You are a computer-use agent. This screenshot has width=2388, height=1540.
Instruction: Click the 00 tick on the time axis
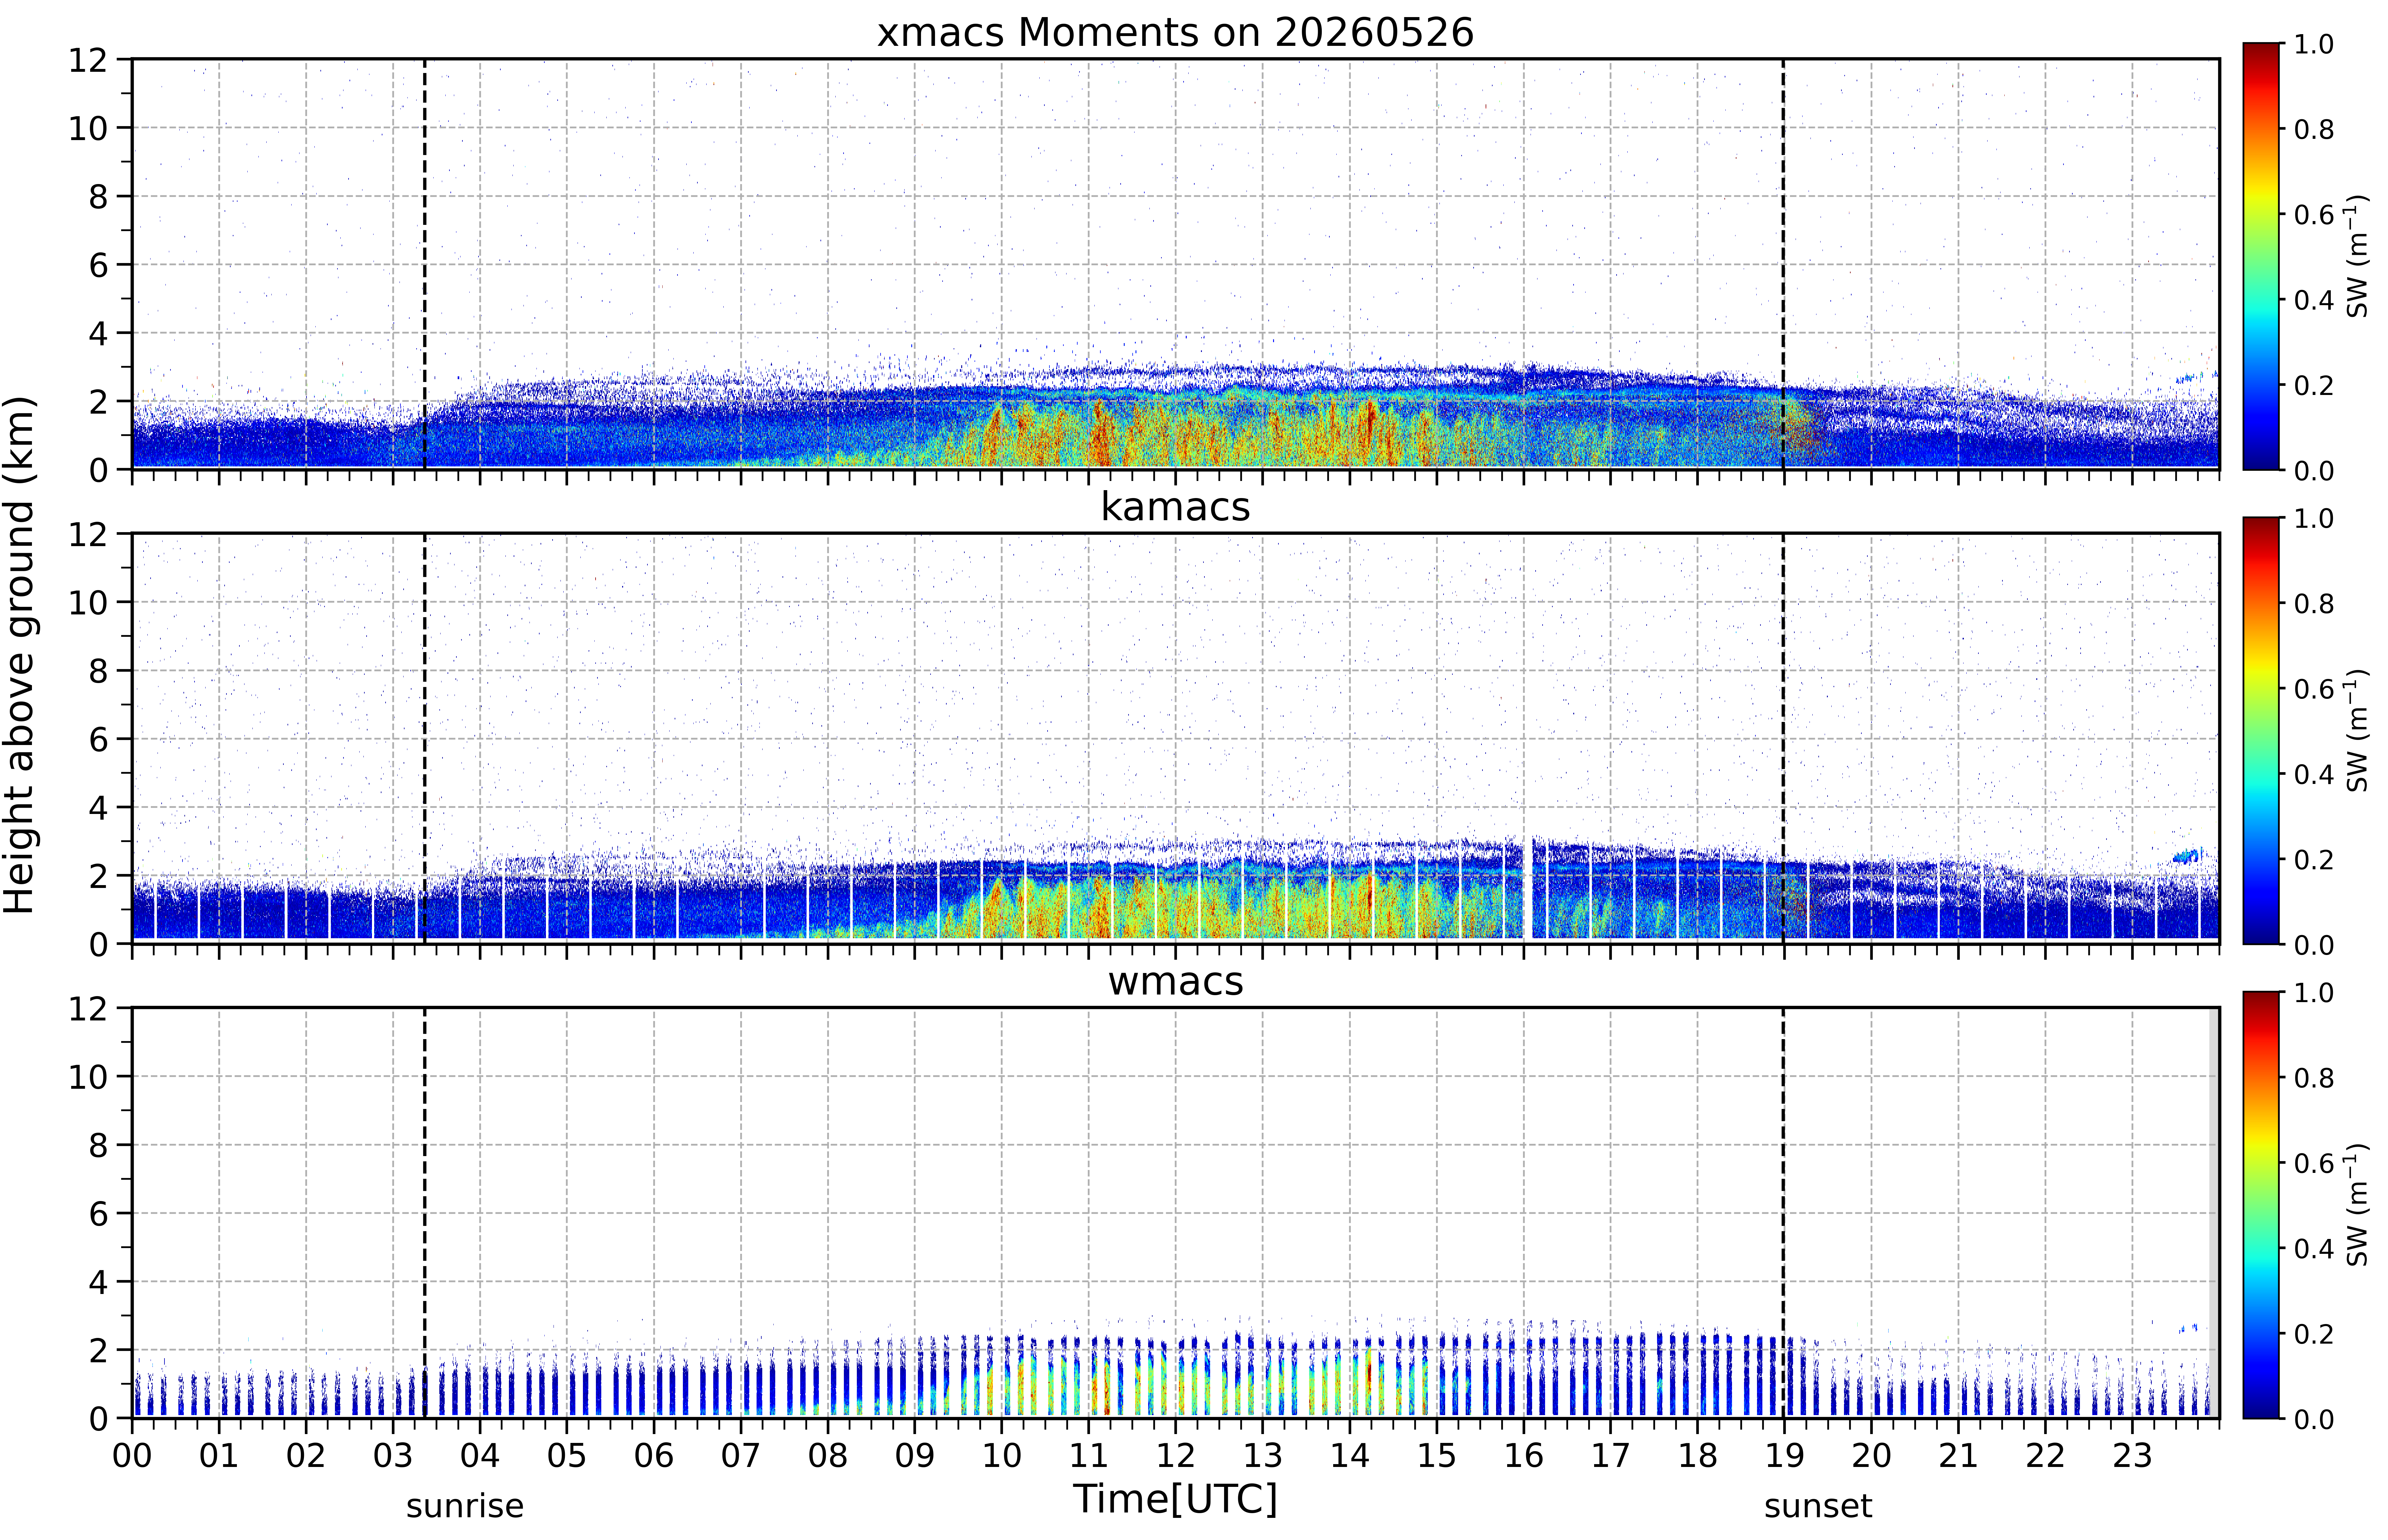click(132, 1455)
